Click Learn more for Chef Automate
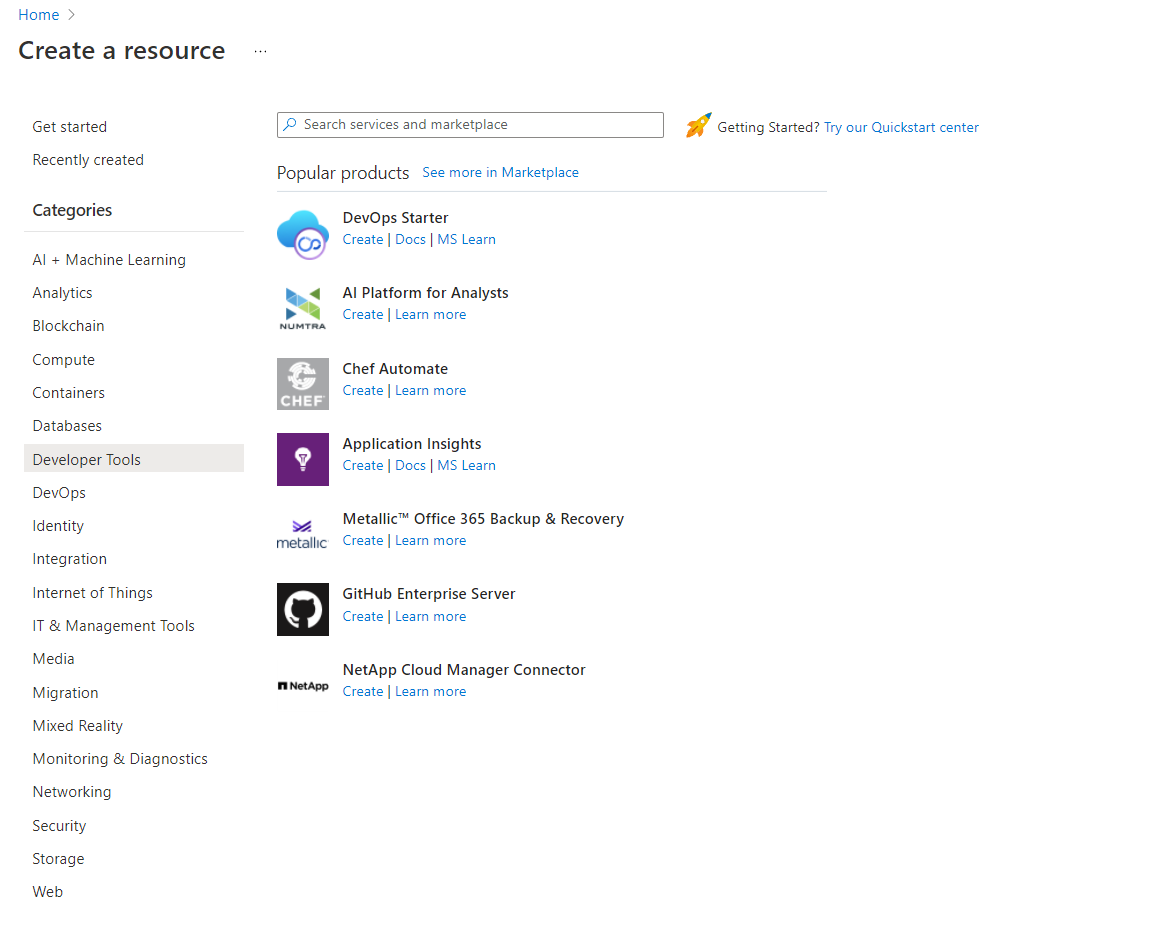This screenshot has height=926, width=1158. point(431,391)
